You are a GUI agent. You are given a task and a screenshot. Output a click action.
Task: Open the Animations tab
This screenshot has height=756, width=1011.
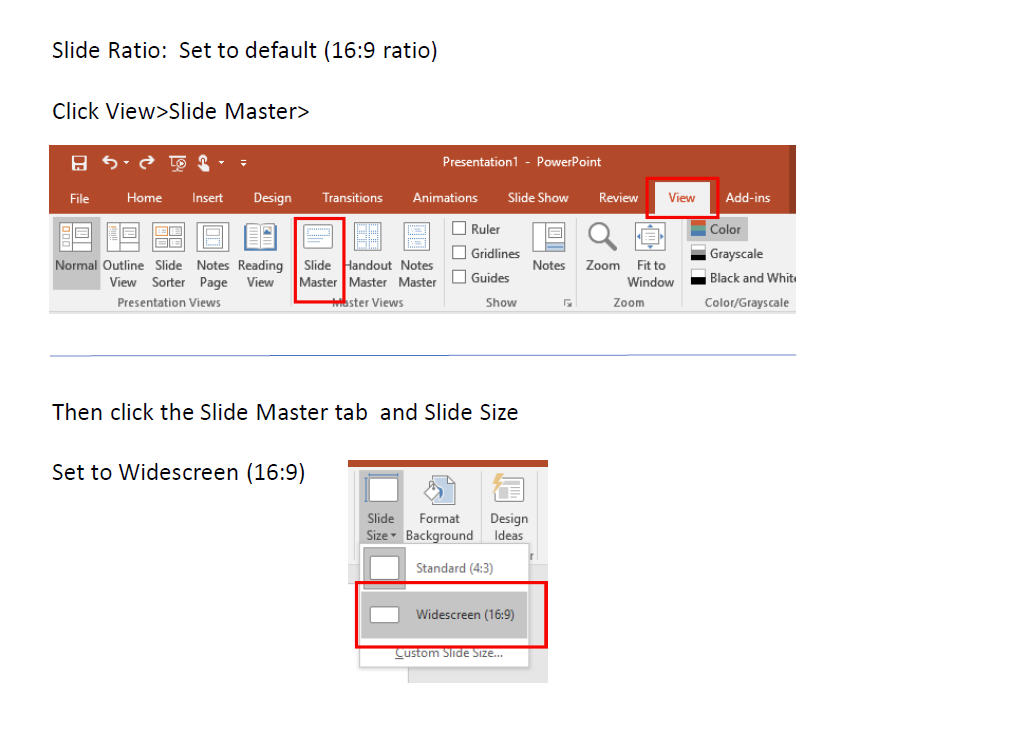click(445, 198)
